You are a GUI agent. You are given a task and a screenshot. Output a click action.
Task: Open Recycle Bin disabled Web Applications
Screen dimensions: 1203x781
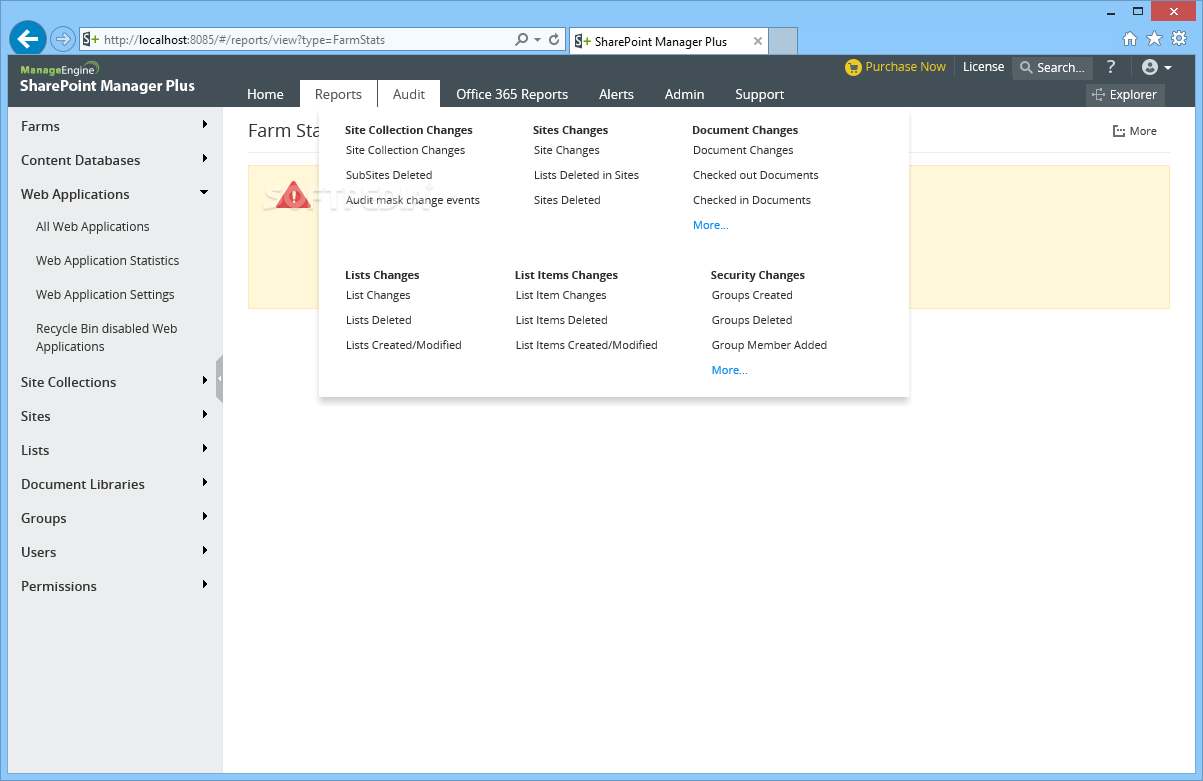pos(107,338)
